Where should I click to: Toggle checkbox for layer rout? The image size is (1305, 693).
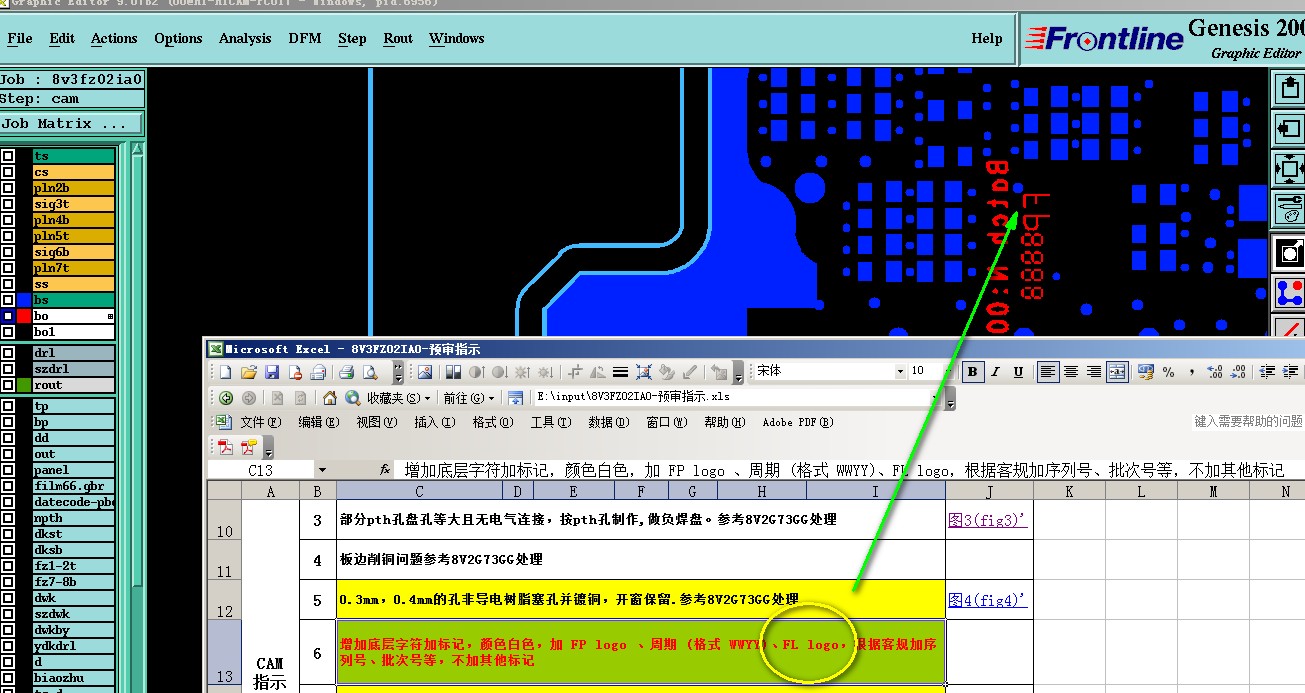pos(8,385)
